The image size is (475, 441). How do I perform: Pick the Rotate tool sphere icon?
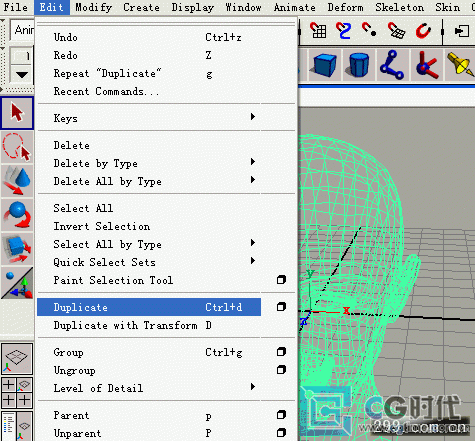pyautogui.click(x=17, y=214)
